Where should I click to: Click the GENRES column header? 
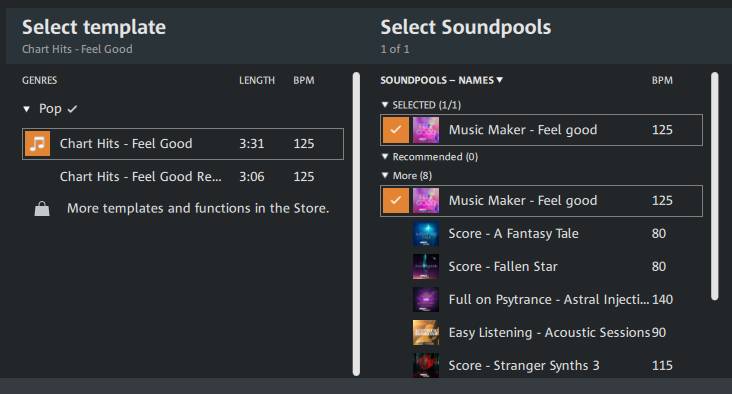pos(39,80)
